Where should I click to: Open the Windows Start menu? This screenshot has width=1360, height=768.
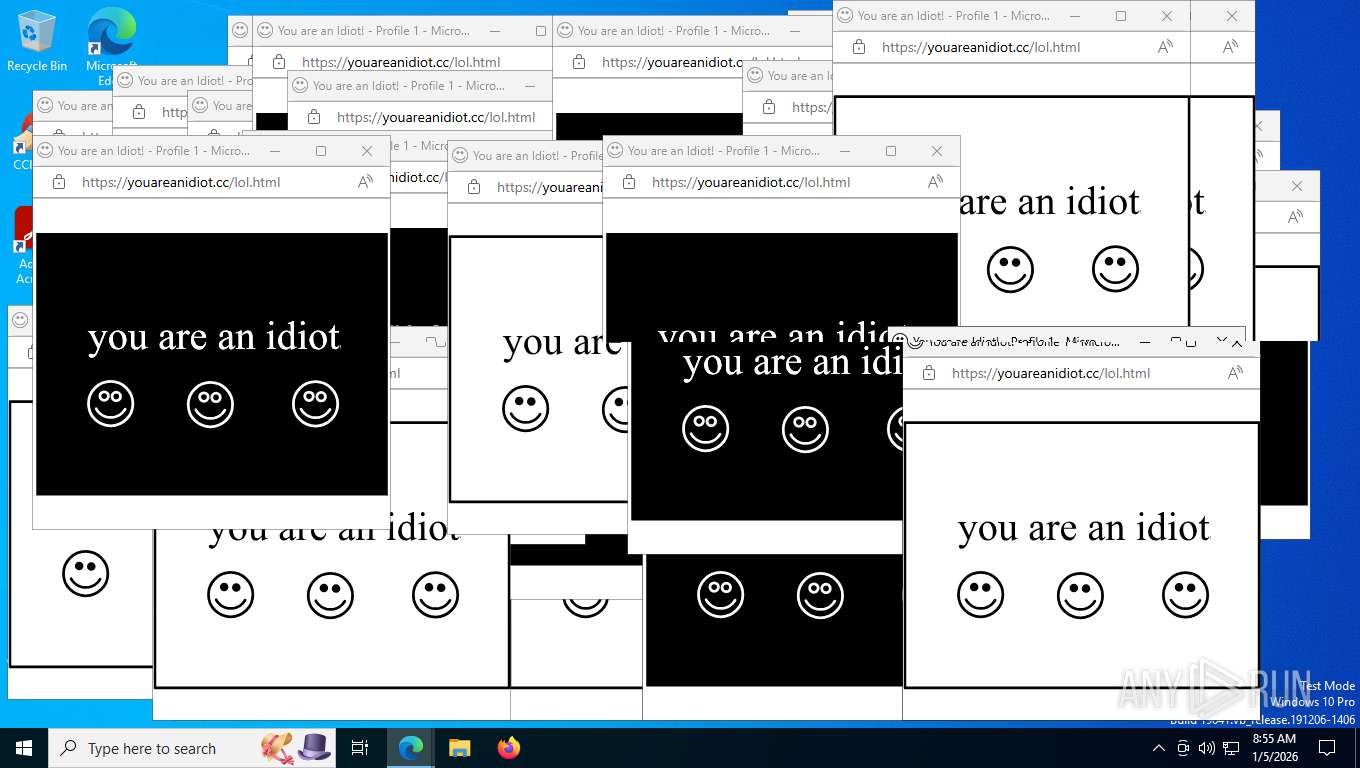point(24,748)
